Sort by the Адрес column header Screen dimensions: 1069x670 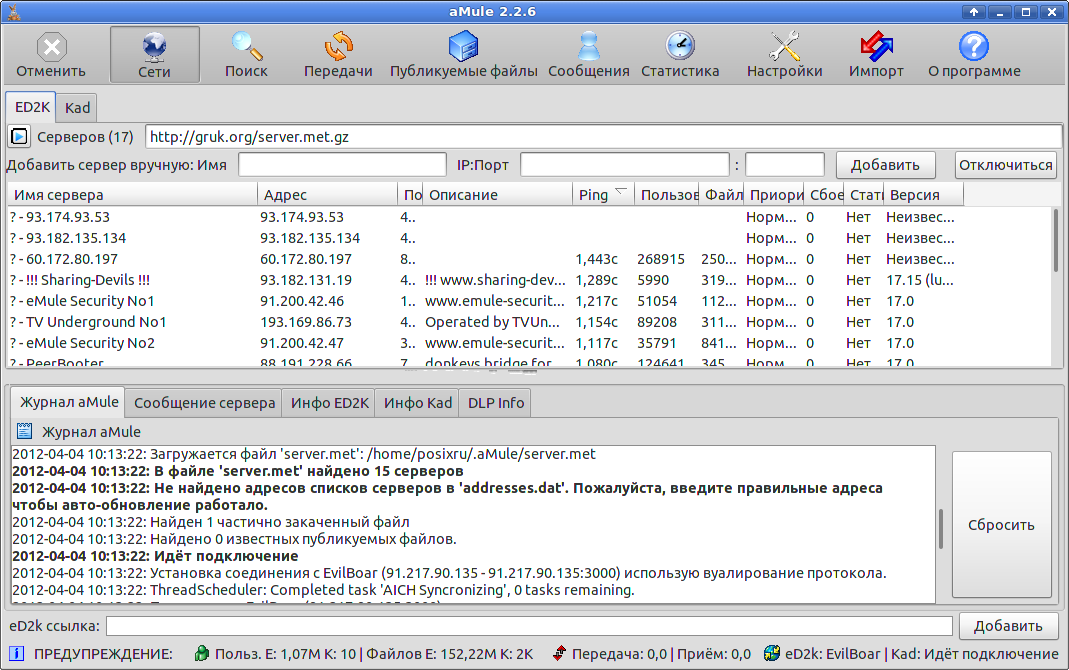(327, 195)
